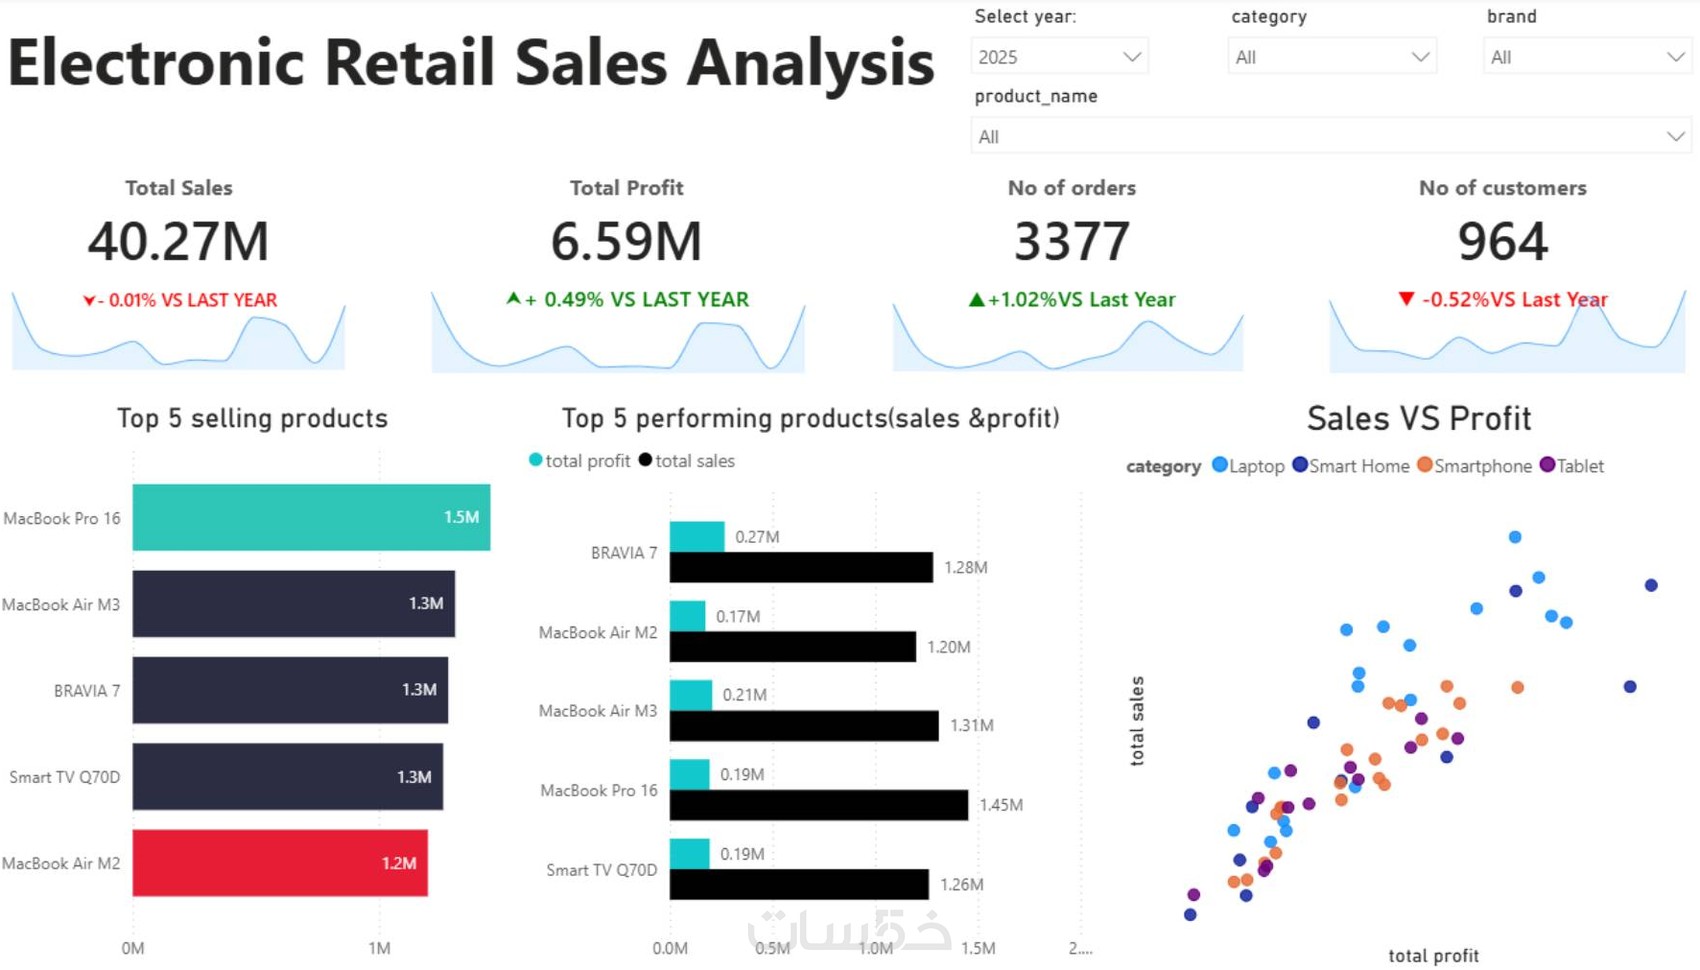Filter scatter by the Smart Home legend entry
Image resolution: width=1700 pixels, height=970 pixels.
point(1351,466)
